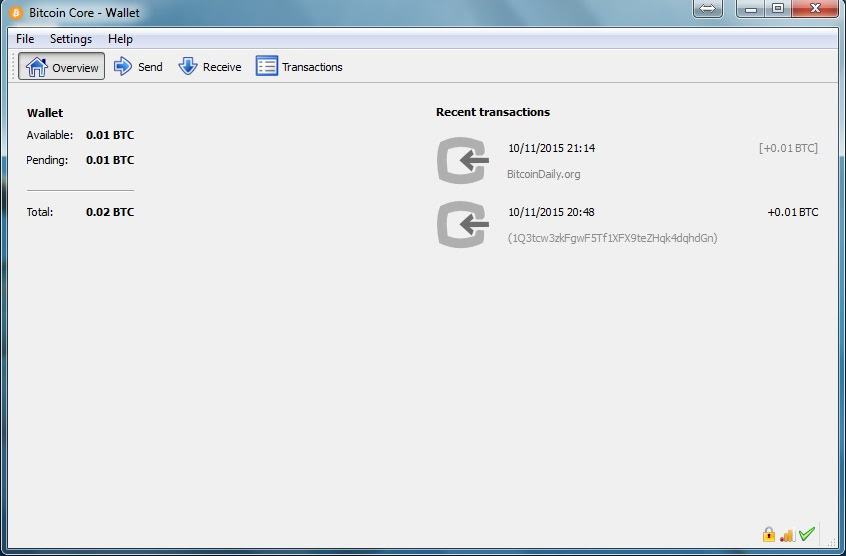This screenshot has height=556, width=846.
Task: Click the Pending balance value 0.01 BTC
Action: pyautogui.click(x=110, y=160)
